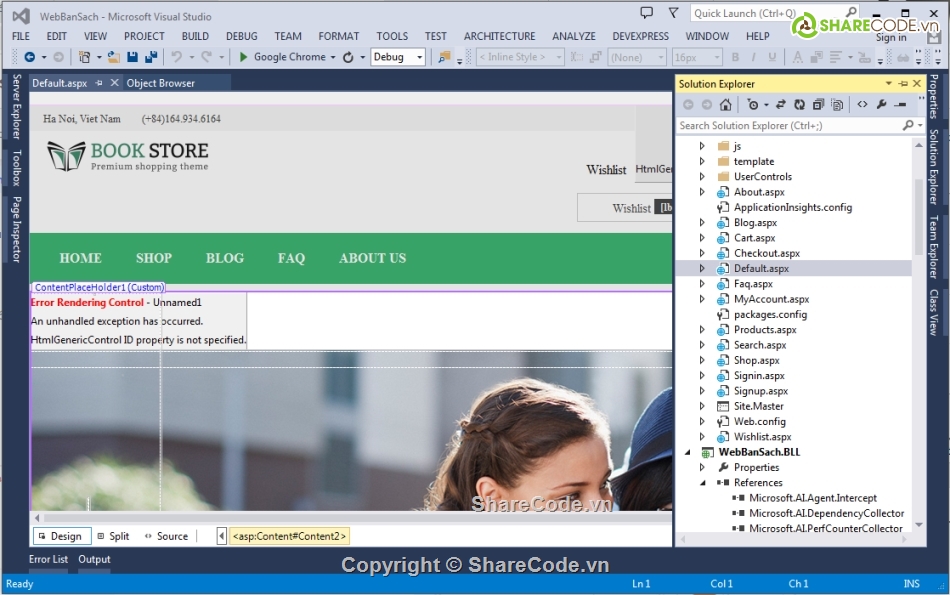Open the PROJECT menu
The height and width of the screenshot is (595, 950).
[144, 36]
